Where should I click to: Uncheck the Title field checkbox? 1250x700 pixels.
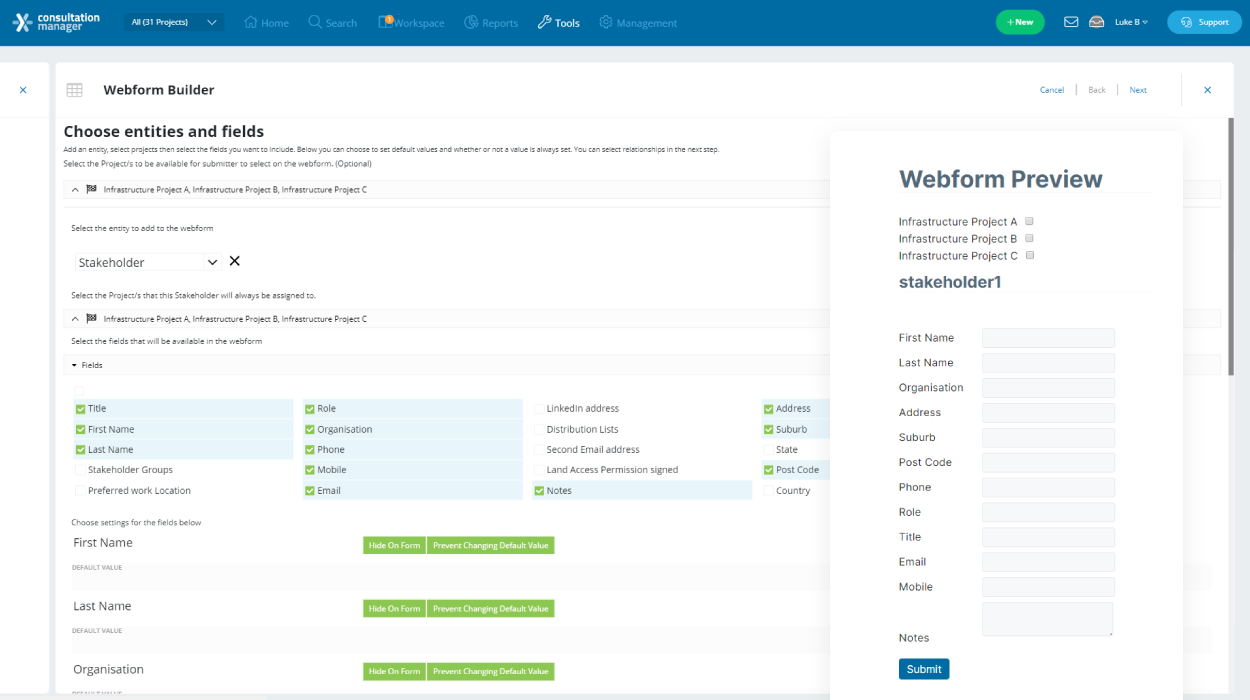click(x=80, y=409)
